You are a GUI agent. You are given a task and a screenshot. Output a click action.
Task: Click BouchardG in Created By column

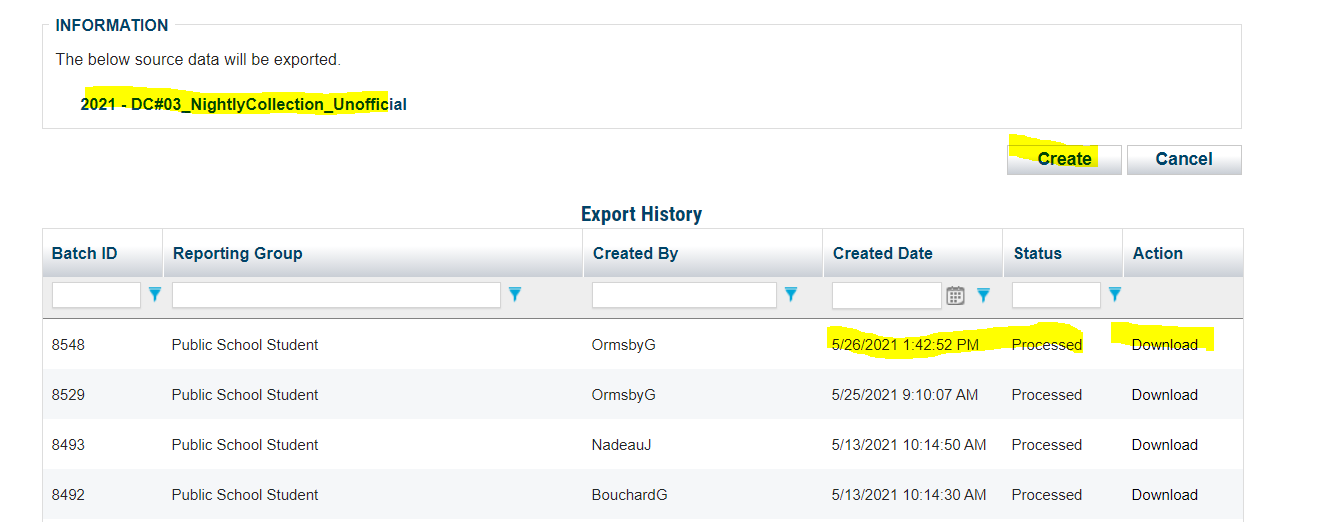629,495
